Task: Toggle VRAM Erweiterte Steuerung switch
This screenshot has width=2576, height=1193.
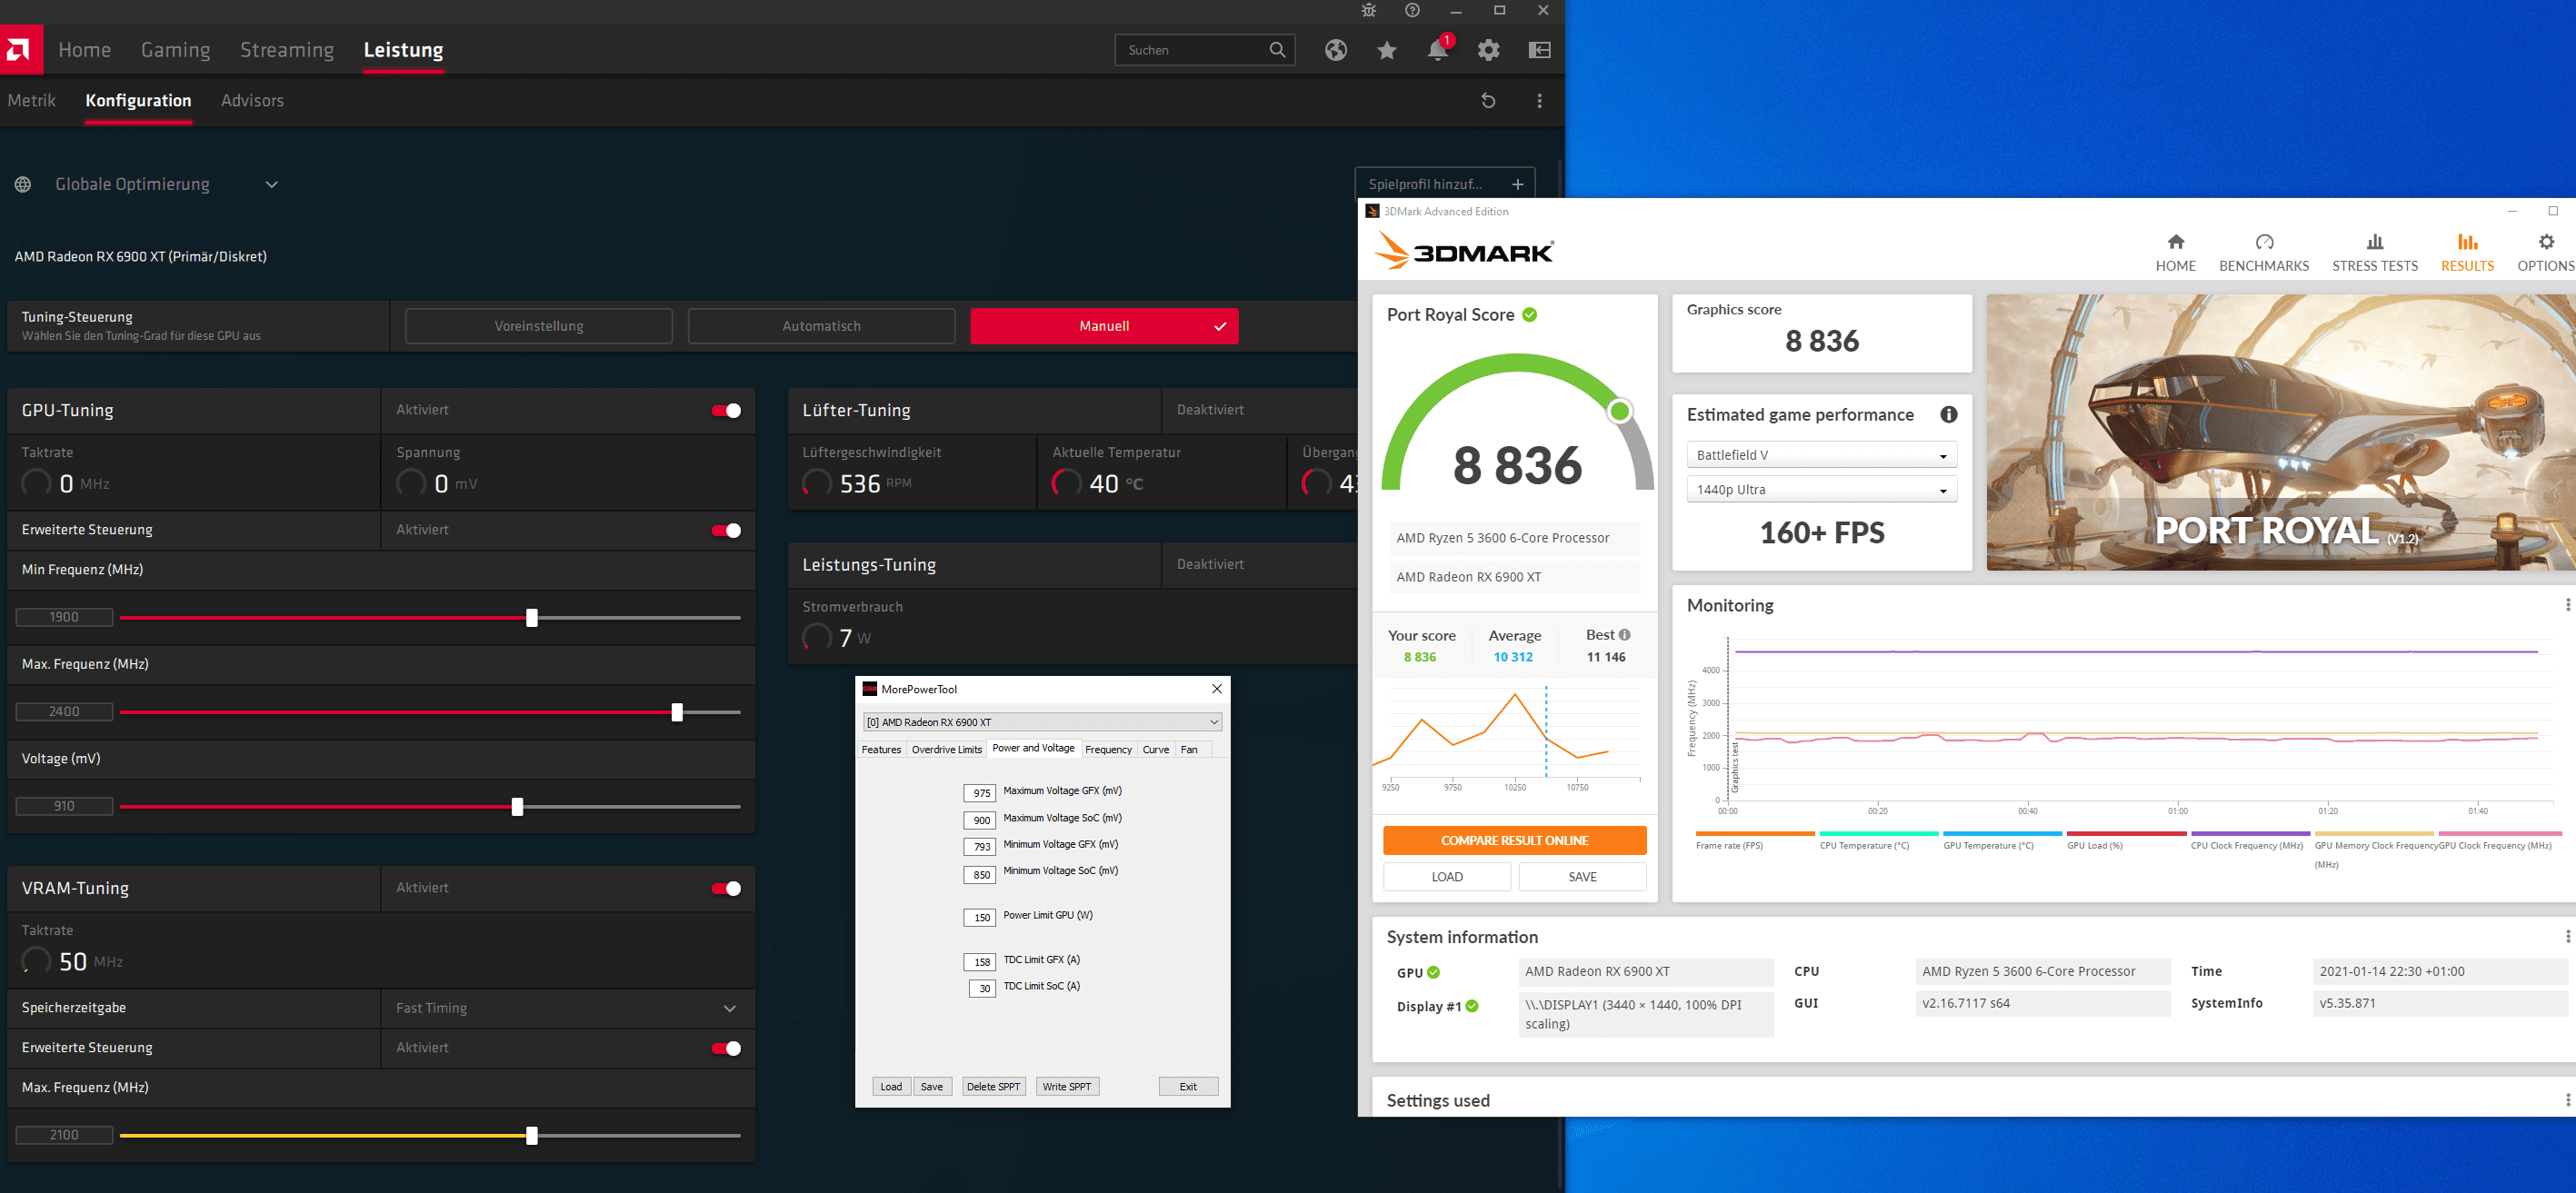Action: (x=726, y=1049)
